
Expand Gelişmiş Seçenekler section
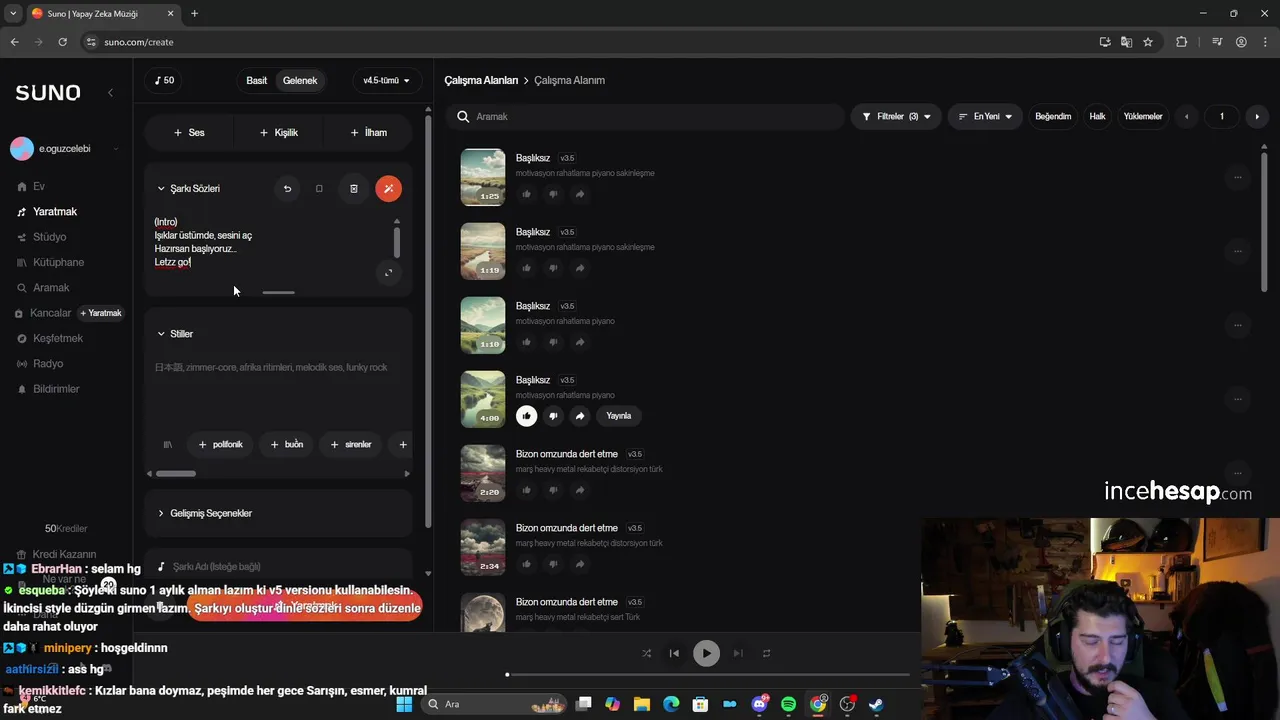(278, 513)
